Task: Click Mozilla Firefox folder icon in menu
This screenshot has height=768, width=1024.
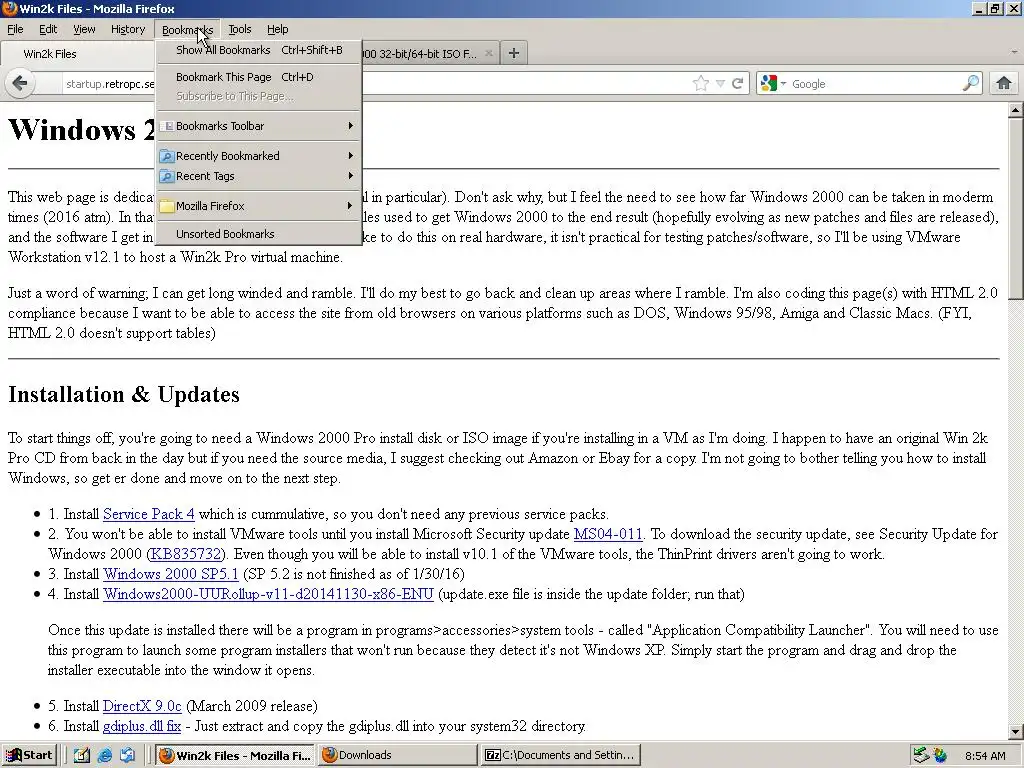Action: tap(167, 206)
